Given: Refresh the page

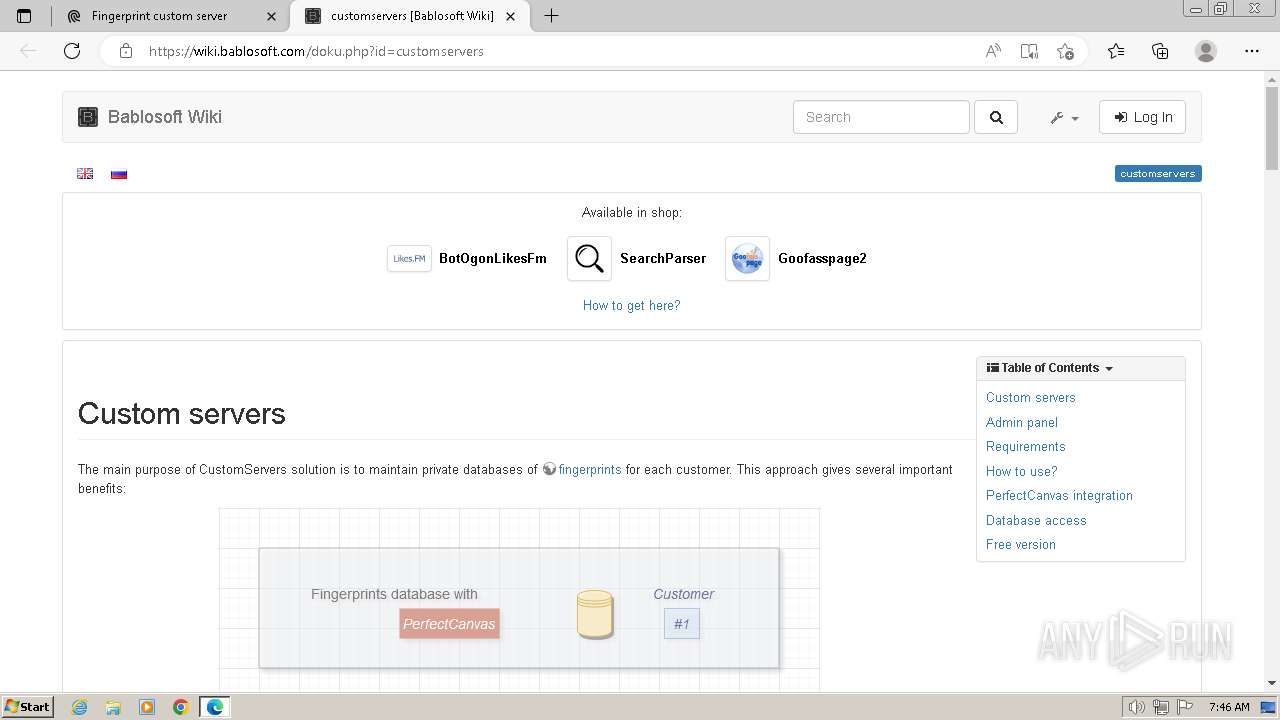Looking at the screenshot, I should [72, 51].
